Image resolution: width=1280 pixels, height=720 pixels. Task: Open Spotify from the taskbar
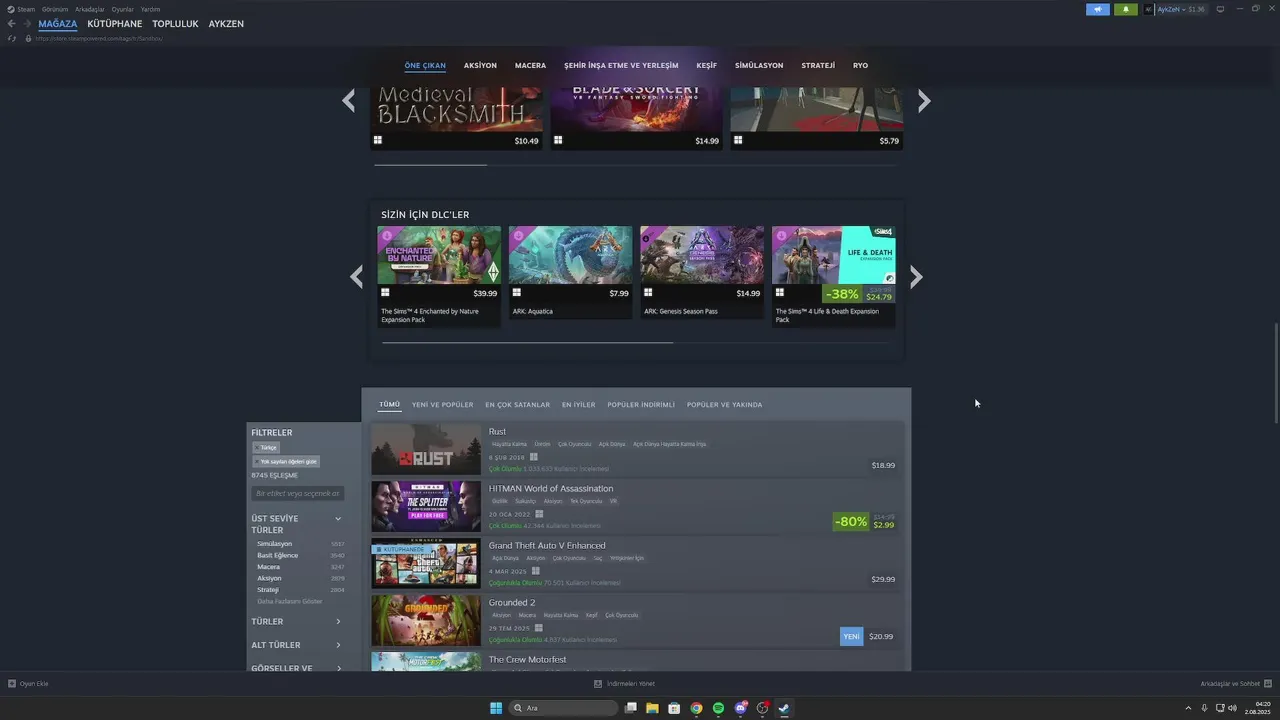click(x=718, y=708)
